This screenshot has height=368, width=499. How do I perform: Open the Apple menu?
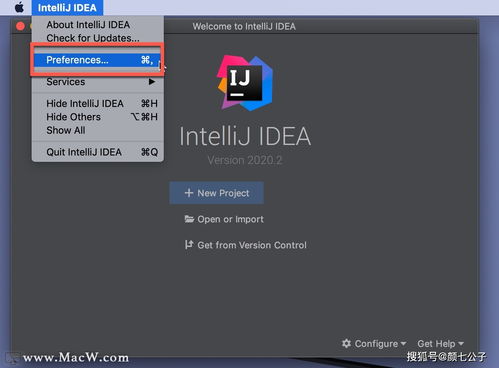click(x=19, y=7)
